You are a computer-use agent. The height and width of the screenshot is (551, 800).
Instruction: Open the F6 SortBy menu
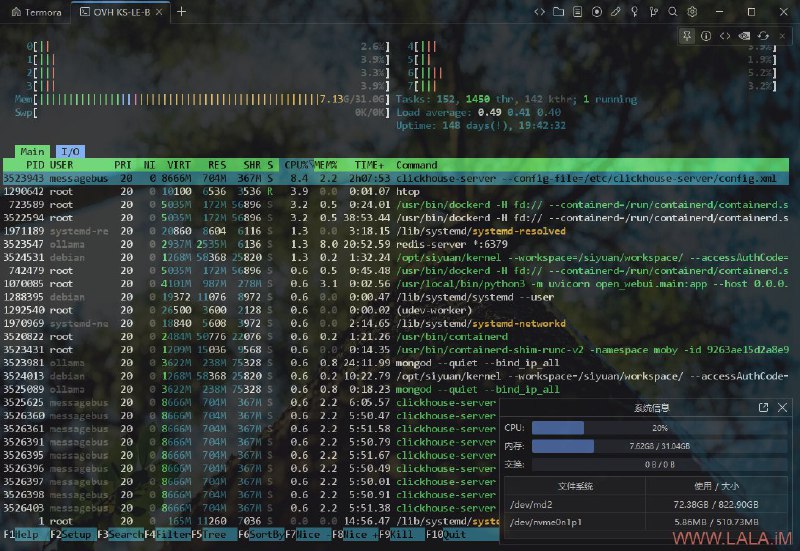264,534
